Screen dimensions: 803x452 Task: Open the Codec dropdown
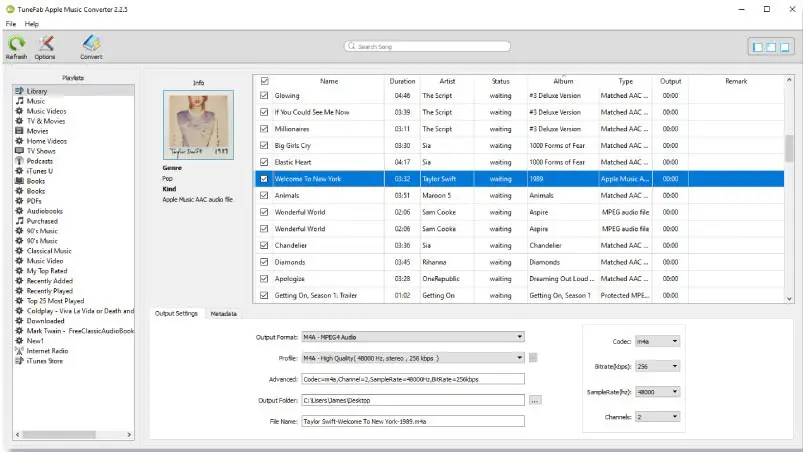point(657,341)
